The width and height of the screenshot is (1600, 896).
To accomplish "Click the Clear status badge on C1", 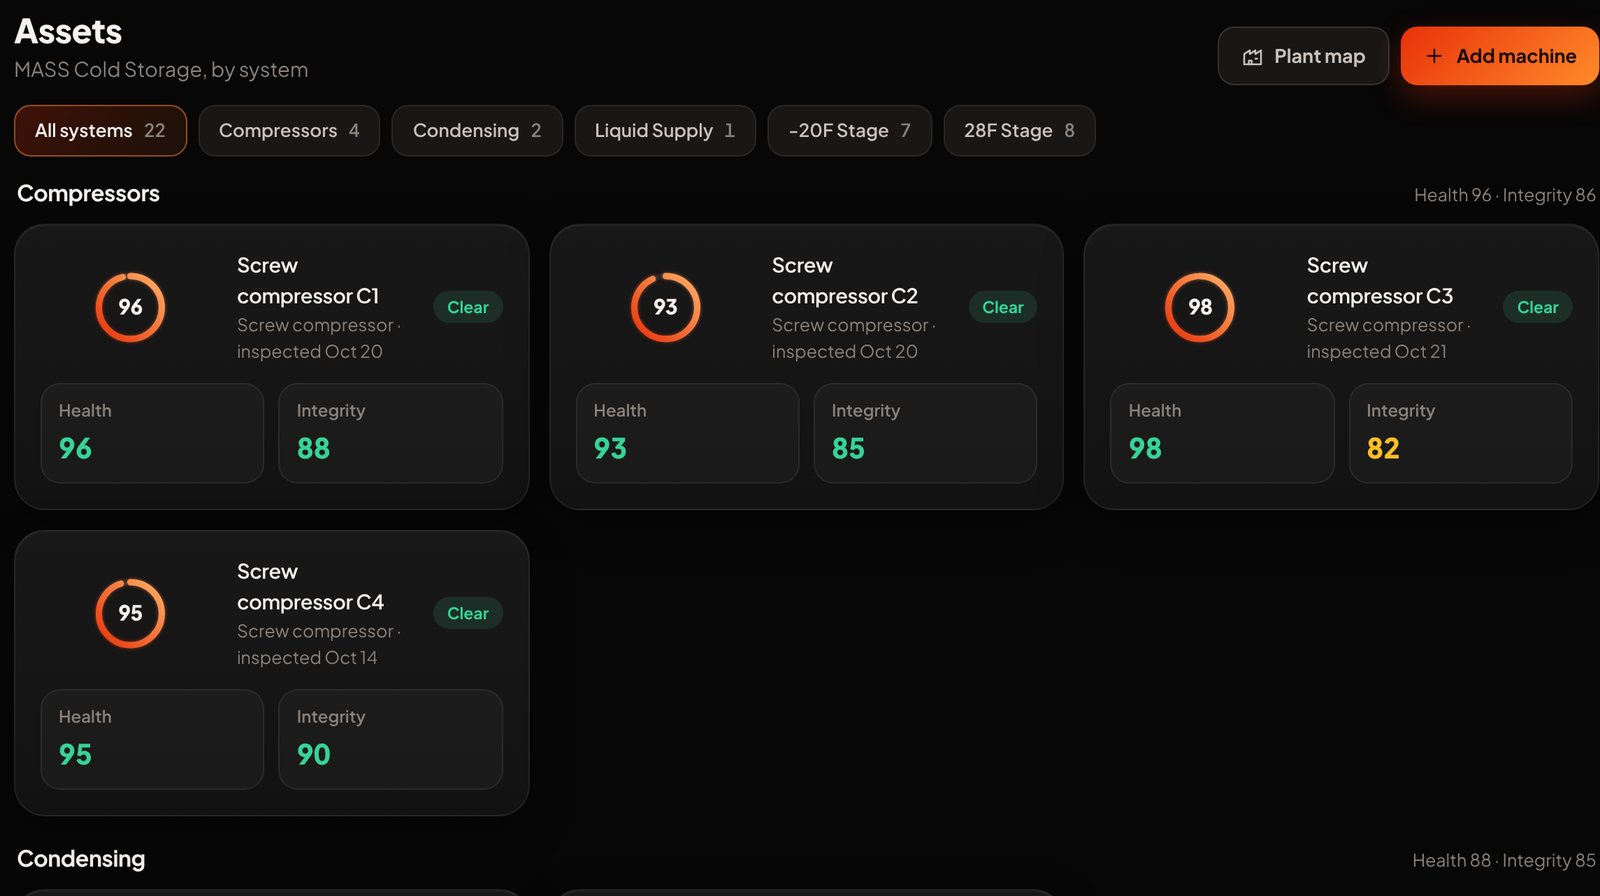I will (468, 307).
